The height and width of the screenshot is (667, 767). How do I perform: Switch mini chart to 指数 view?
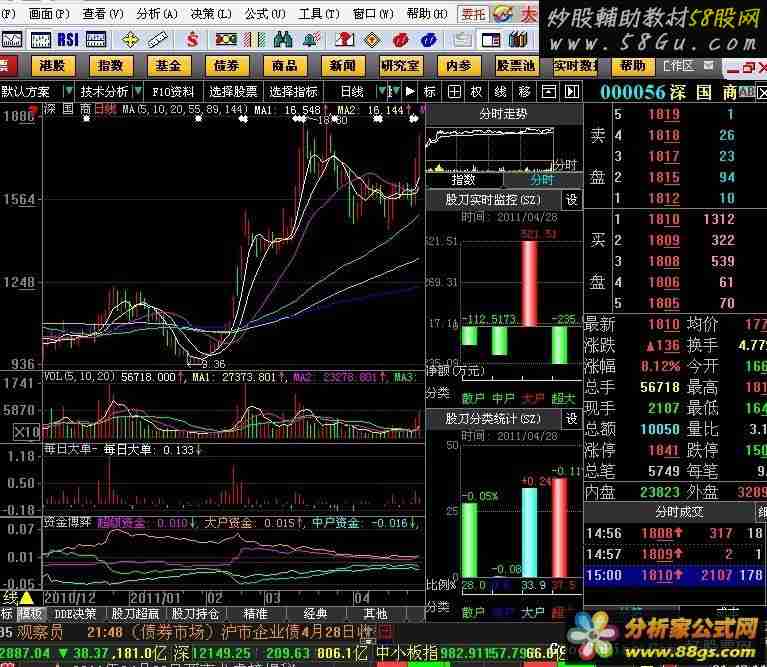[x=463, y=180]
